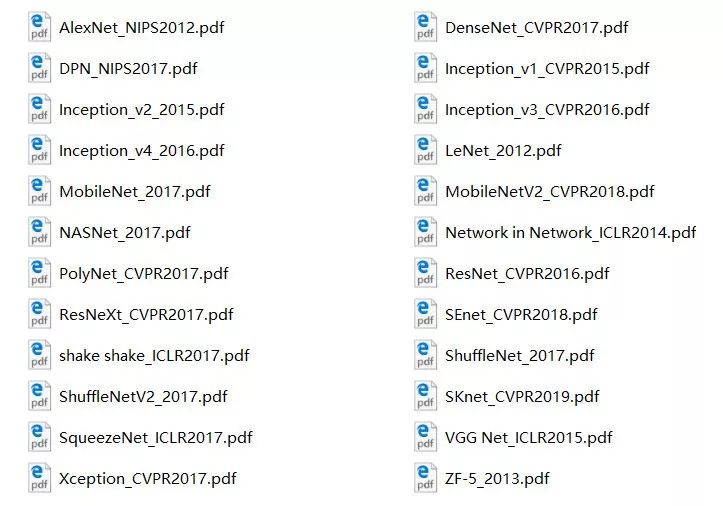Select the AlexNet_NIPS2012.pdf file icon
Screen dimensions: 723x506
(x=39, y=28)
